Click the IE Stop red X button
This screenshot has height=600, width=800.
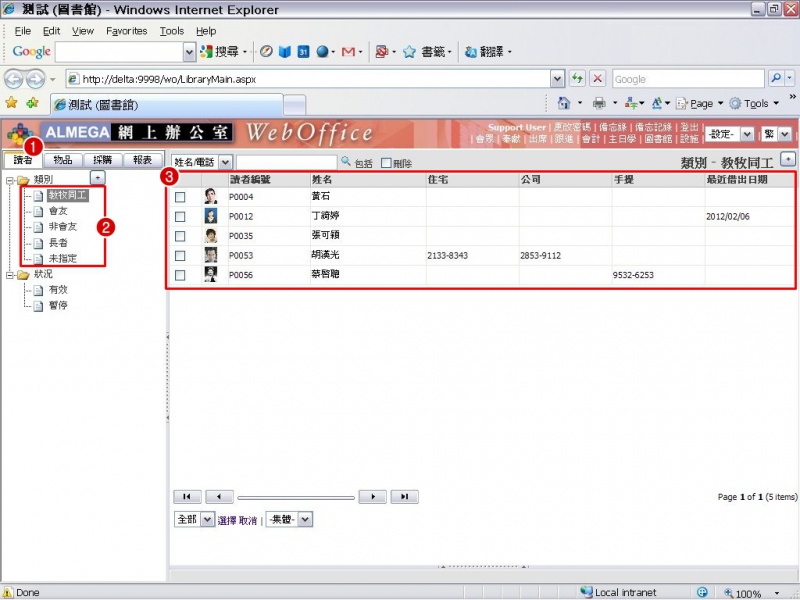tap(597, 79)
